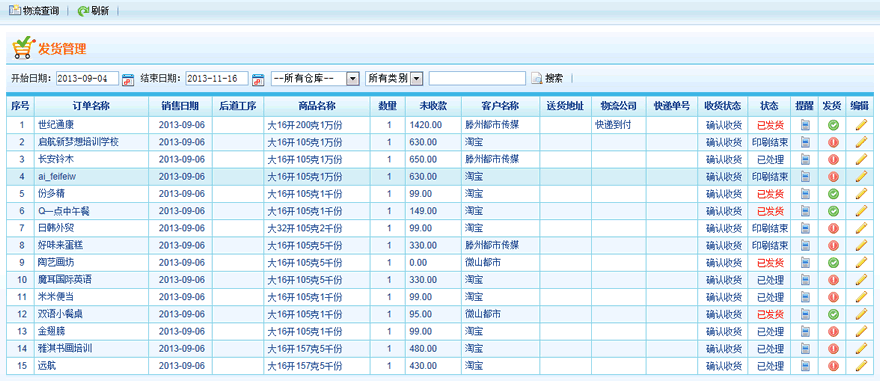
Task: Expand the 所有类别 category dropdown
Action: click(393, 79)
